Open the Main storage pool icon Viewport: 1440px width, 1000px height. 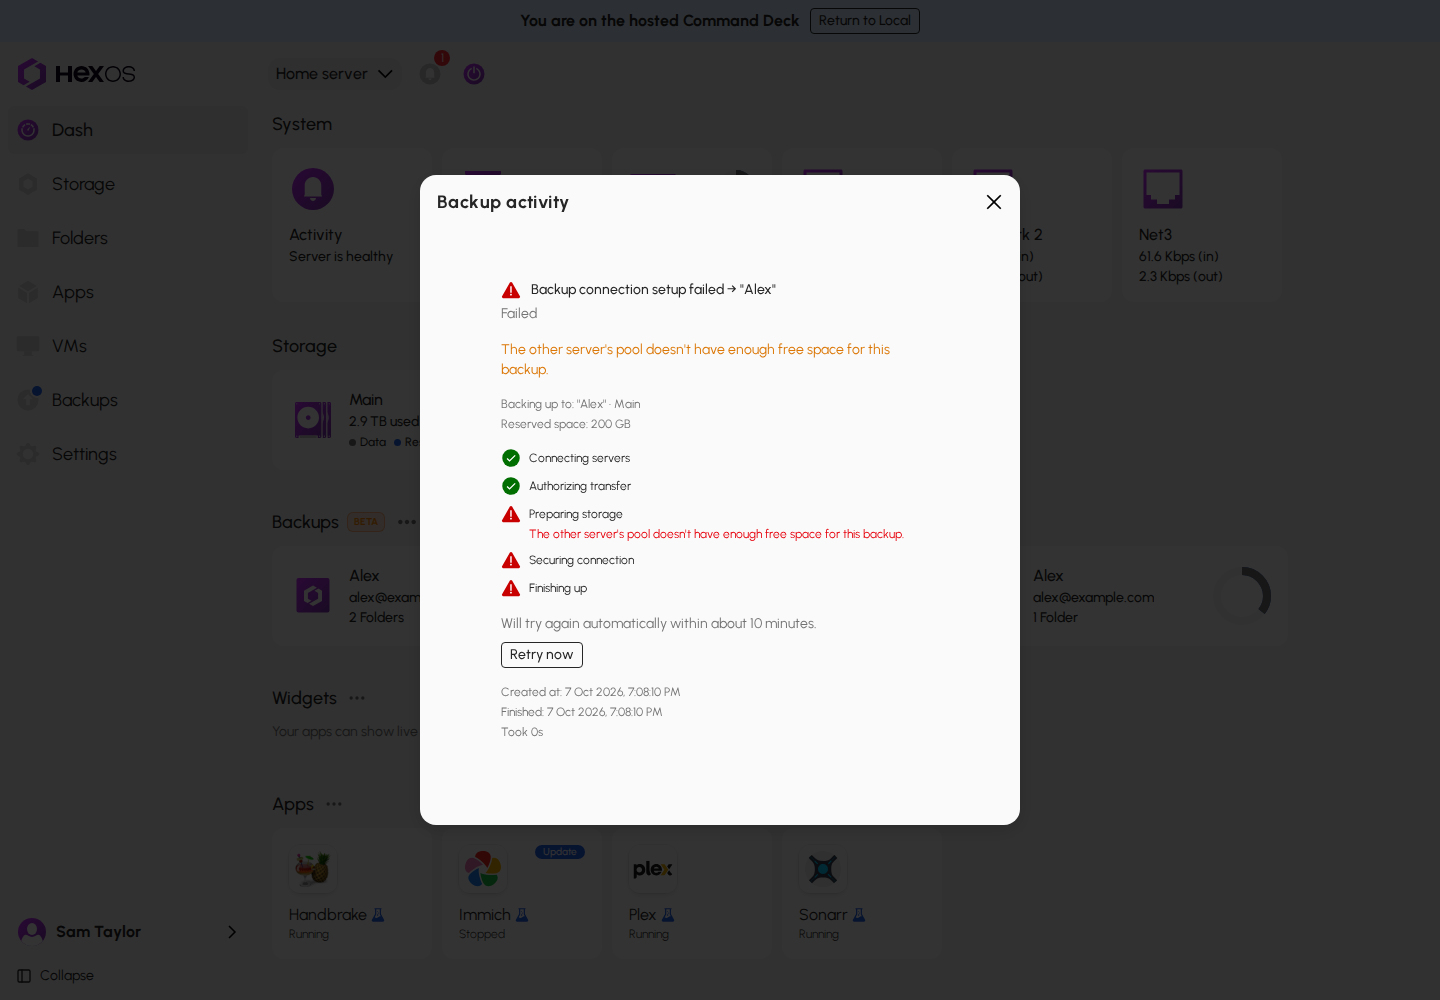(313, 420)
